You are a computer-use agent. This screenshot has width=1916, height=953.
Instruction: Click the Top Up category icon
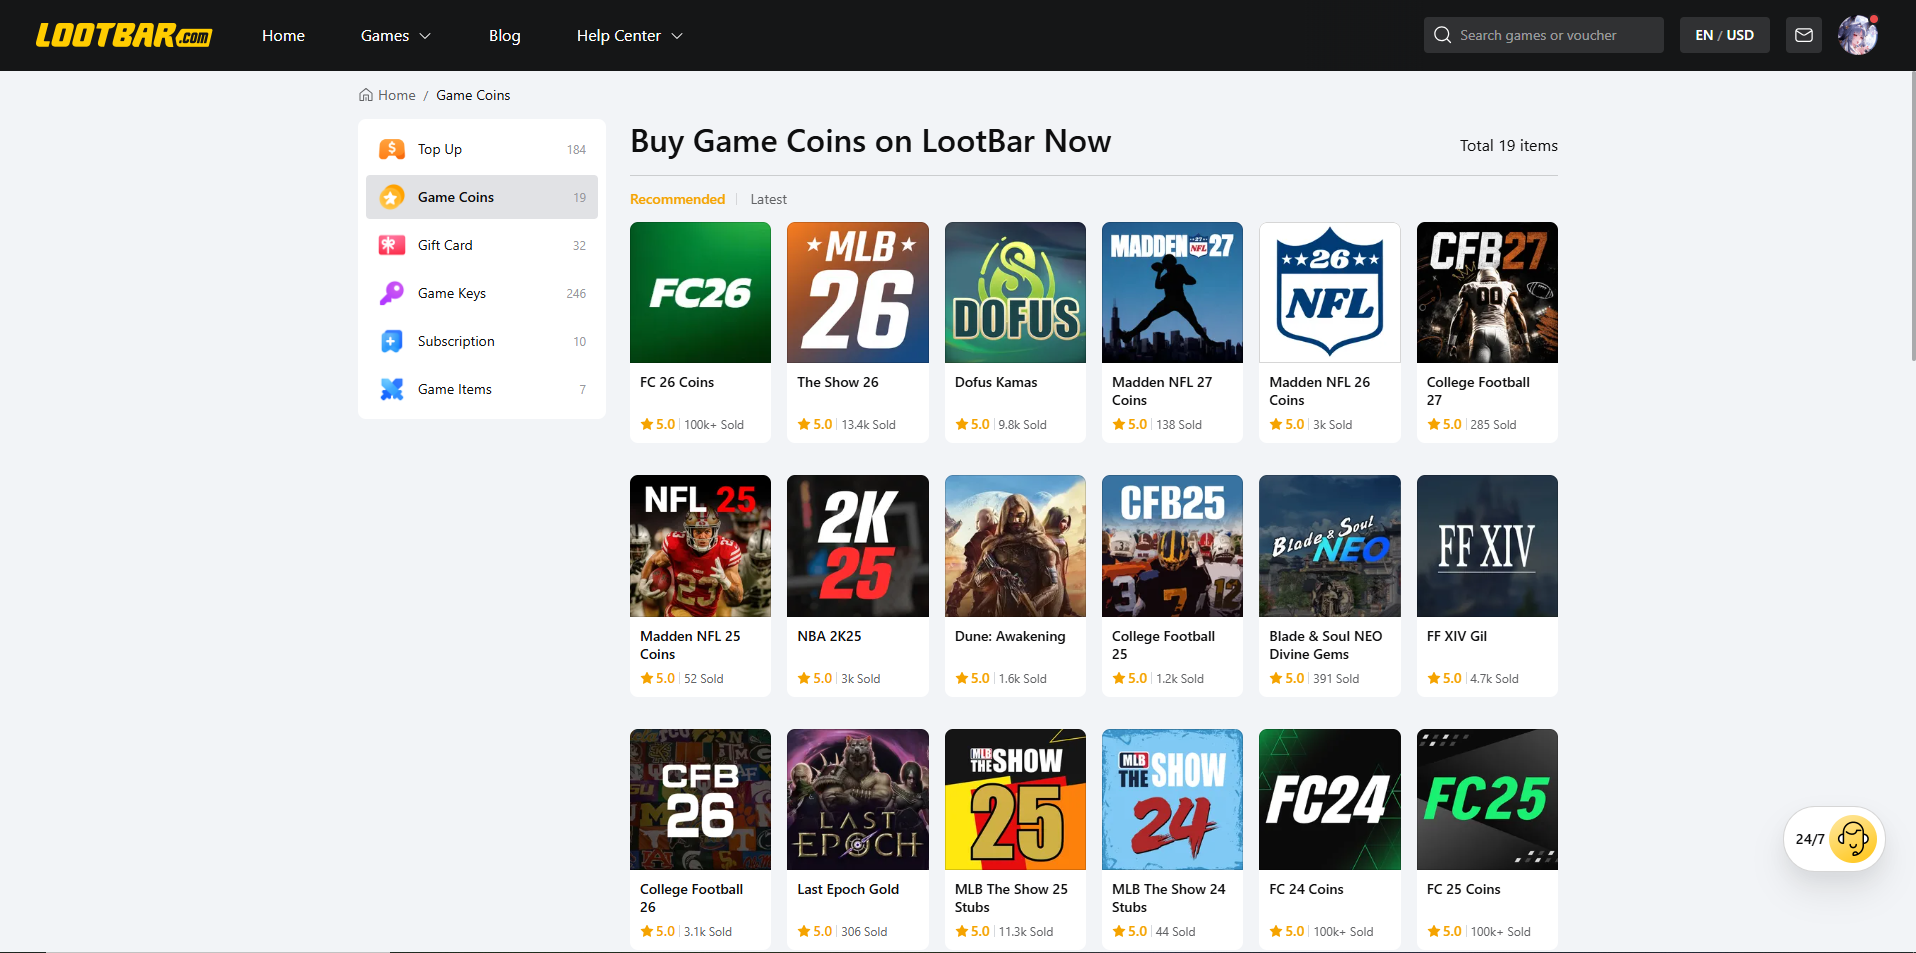click(392, 149)
